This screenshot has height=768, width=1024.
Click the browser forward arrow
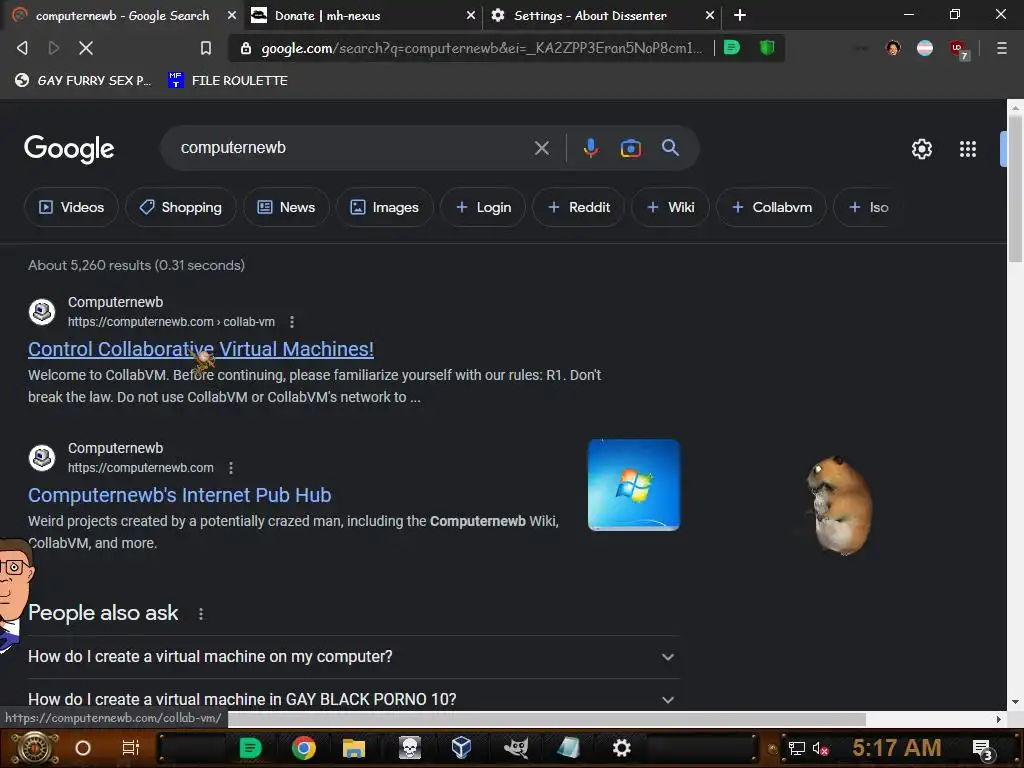click(54, 48)
